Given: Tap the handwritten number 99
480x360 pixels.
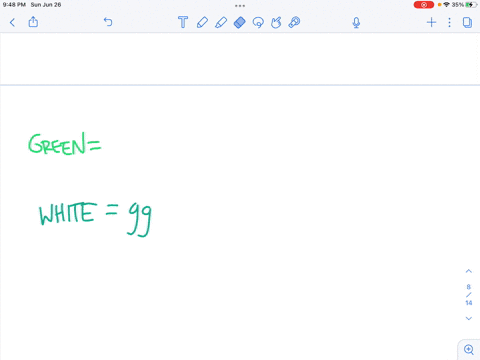Looking at the screenshot, I should click(x=139, y=220).
